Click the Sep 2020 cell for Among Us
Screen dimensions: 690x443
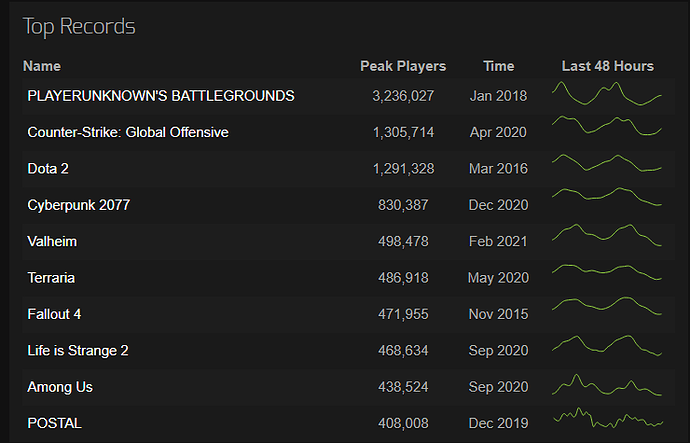pos(498,387)
